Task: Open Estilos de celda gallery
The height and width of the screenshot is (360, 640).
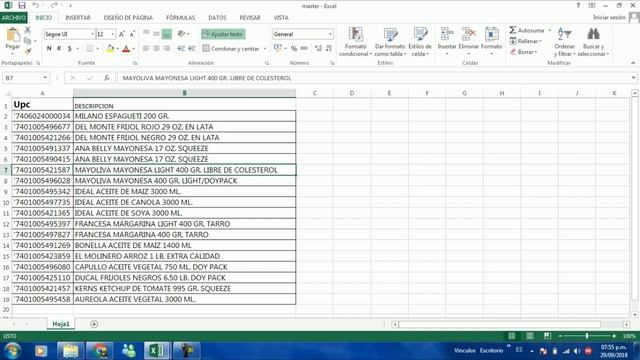Action: (x=420, y=42)
